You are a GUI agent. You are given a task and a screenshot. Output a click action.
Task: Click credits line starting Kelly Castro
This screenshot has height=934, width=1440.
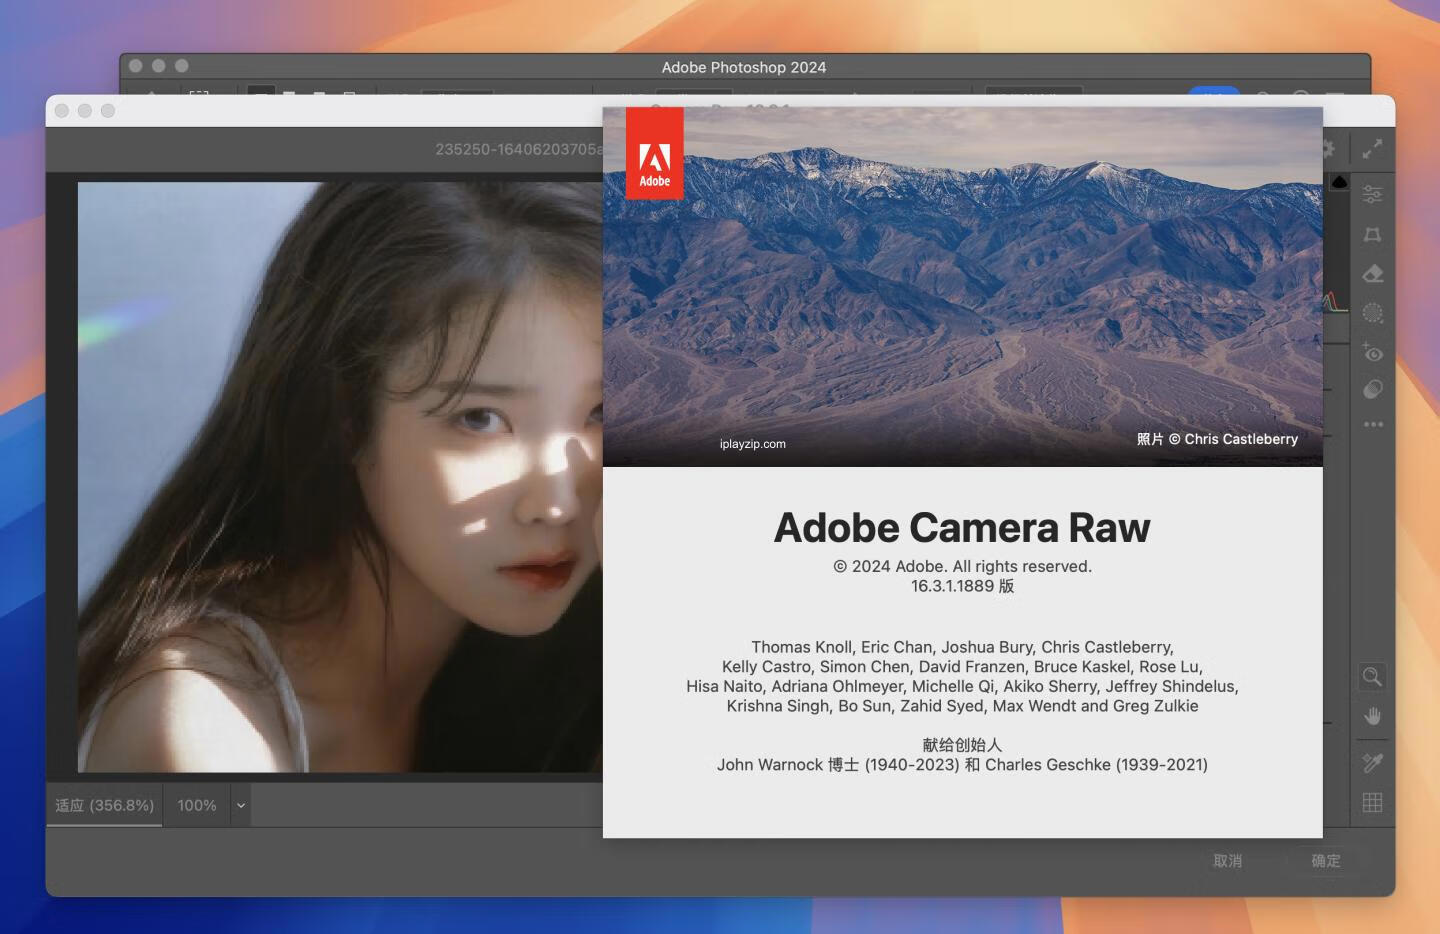pos(962,667)
